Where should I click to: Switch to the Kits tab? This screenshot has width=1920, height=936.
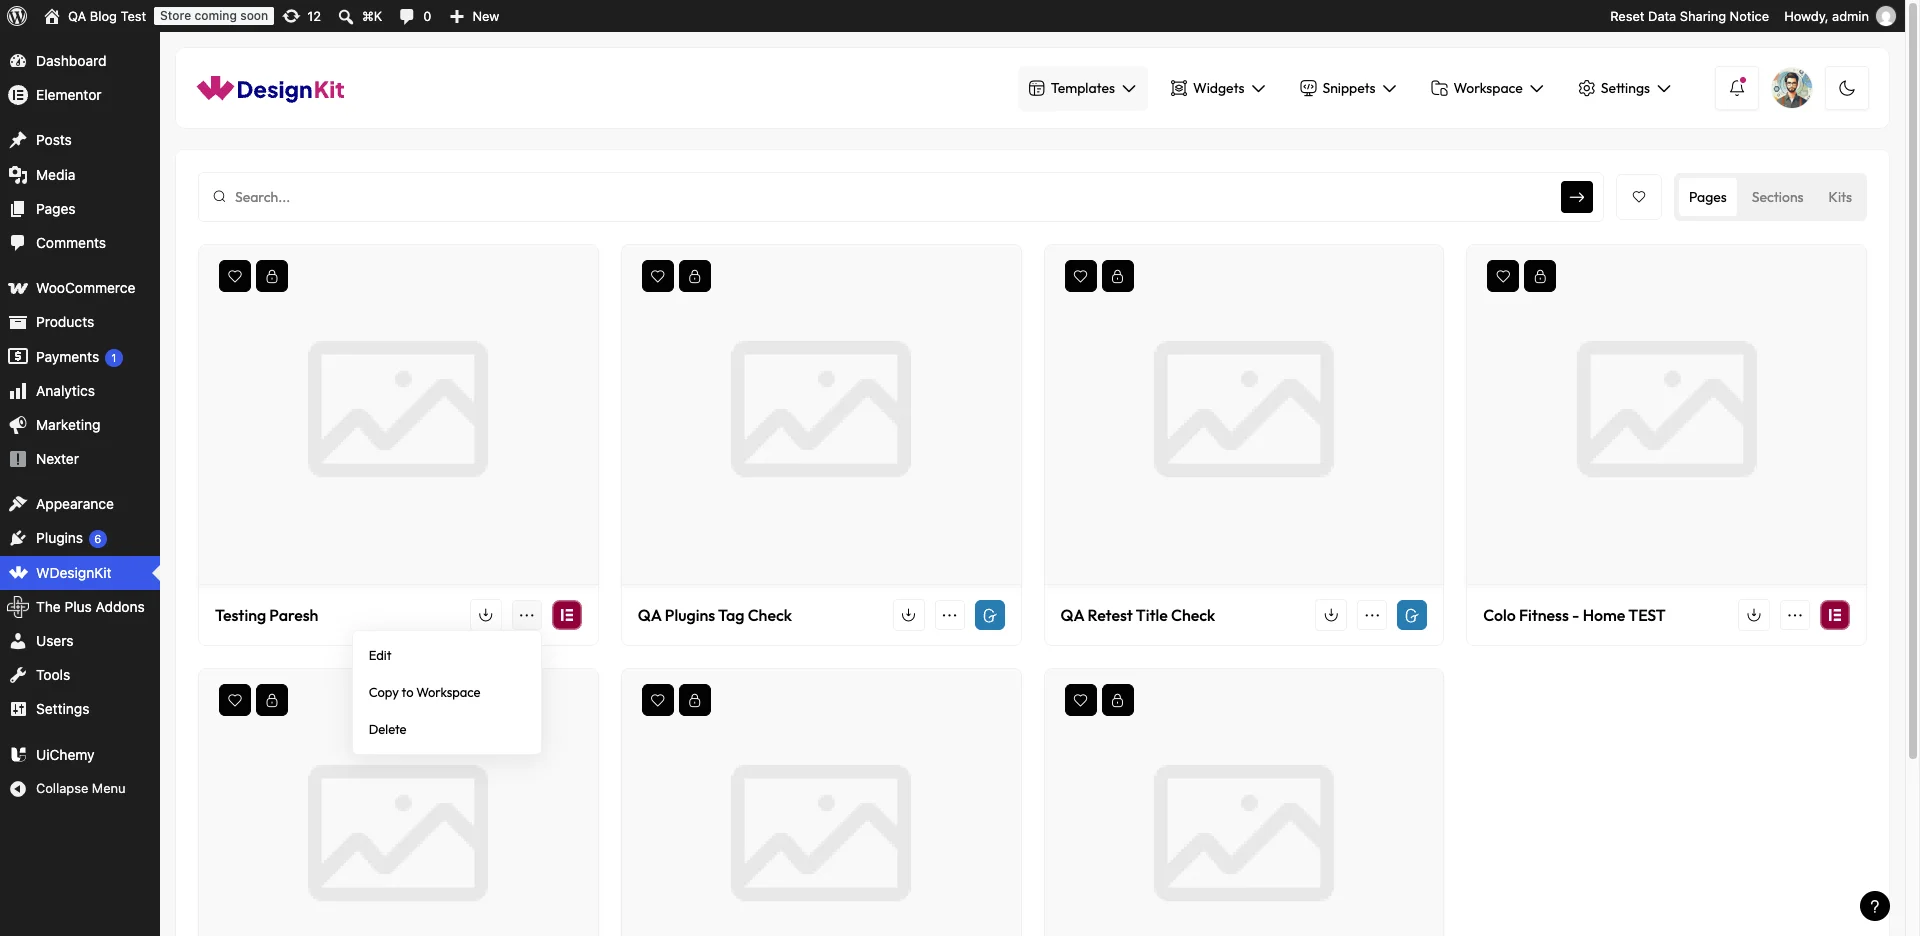1840,197
